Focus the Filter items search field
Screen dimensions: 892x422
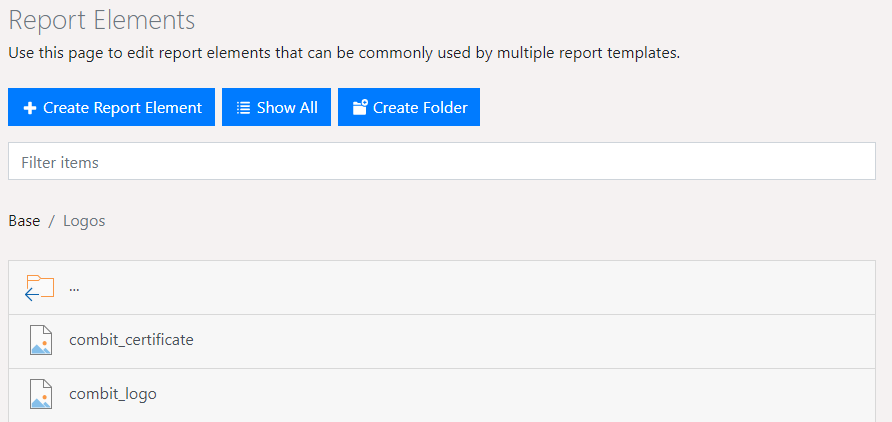[x=441, y=162]
